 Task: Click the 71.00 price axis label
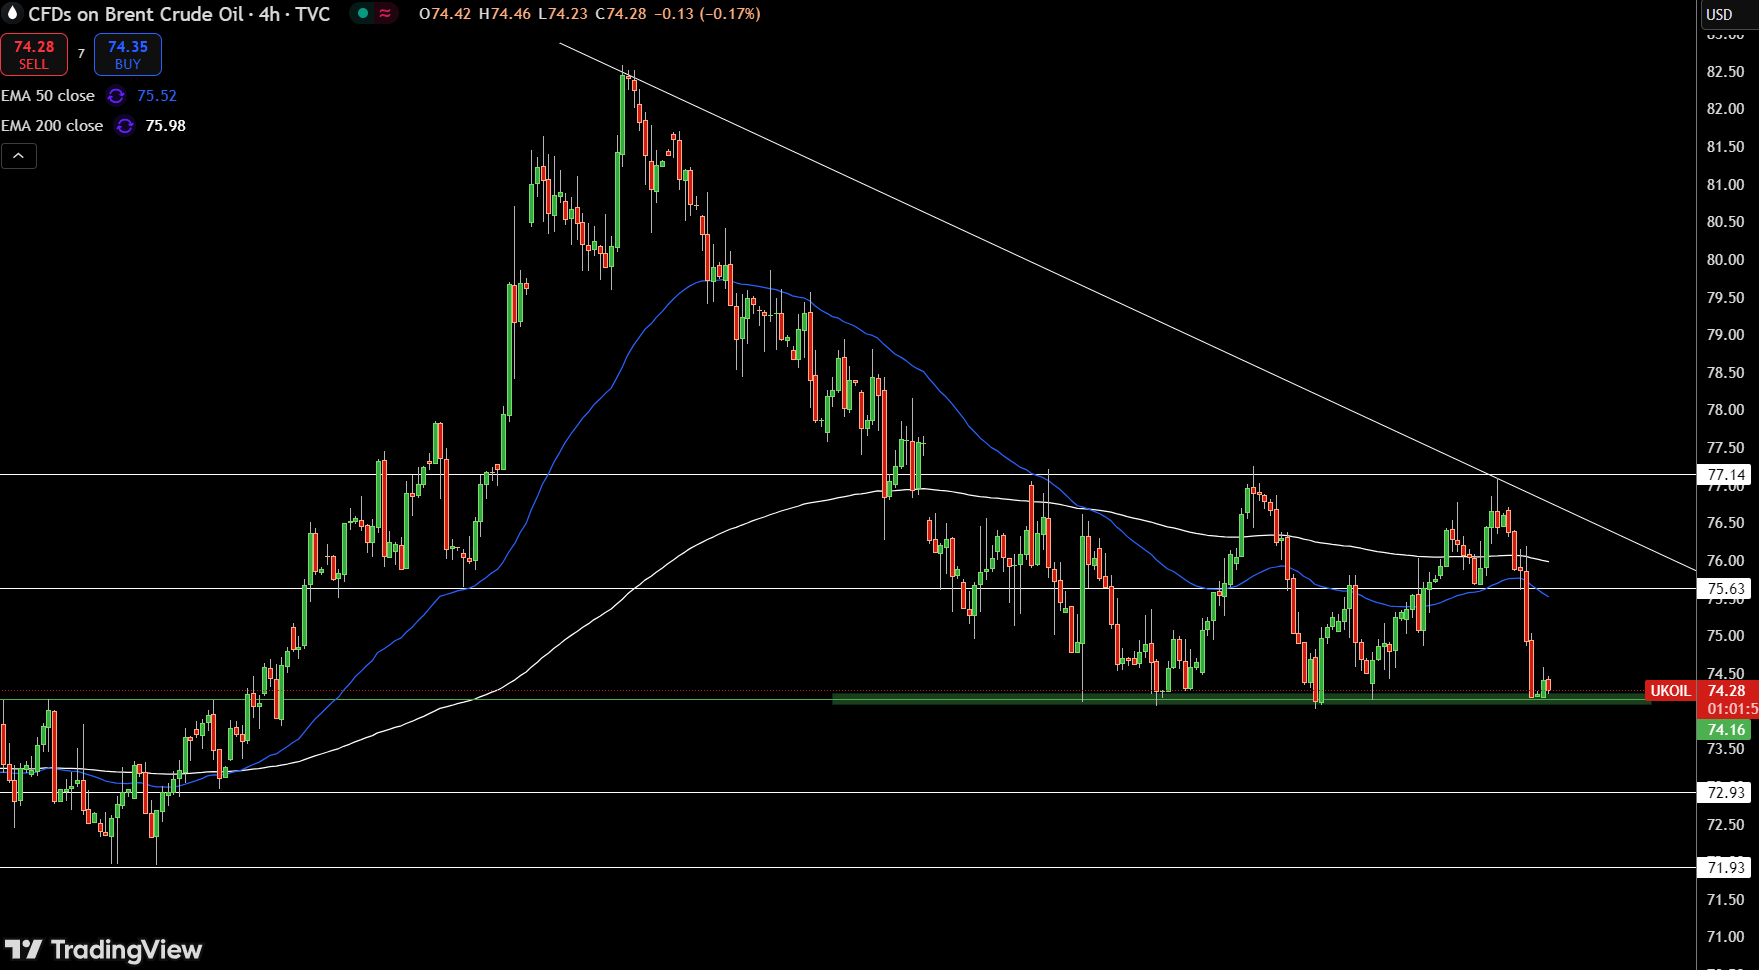click(x=1725, y=937)
